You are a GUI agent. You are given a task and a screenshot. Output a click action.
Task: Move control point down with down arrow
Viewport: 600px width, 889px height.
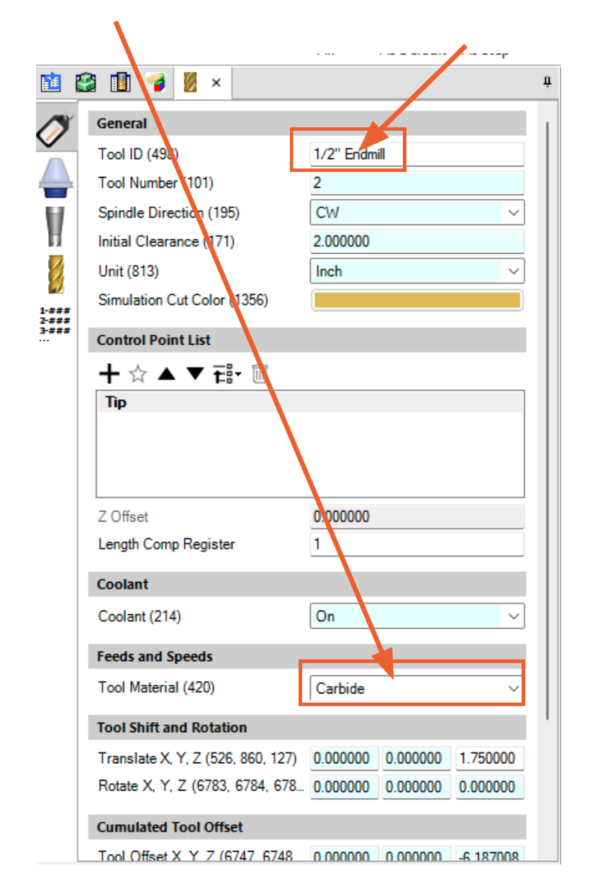point(195,374)
